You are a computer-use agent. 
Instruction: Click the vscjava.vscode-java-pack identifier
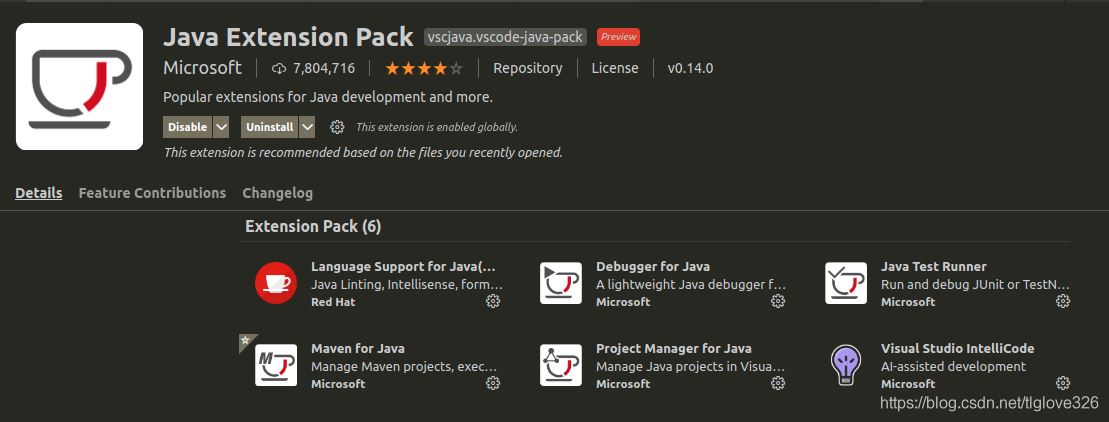(506, 37)
